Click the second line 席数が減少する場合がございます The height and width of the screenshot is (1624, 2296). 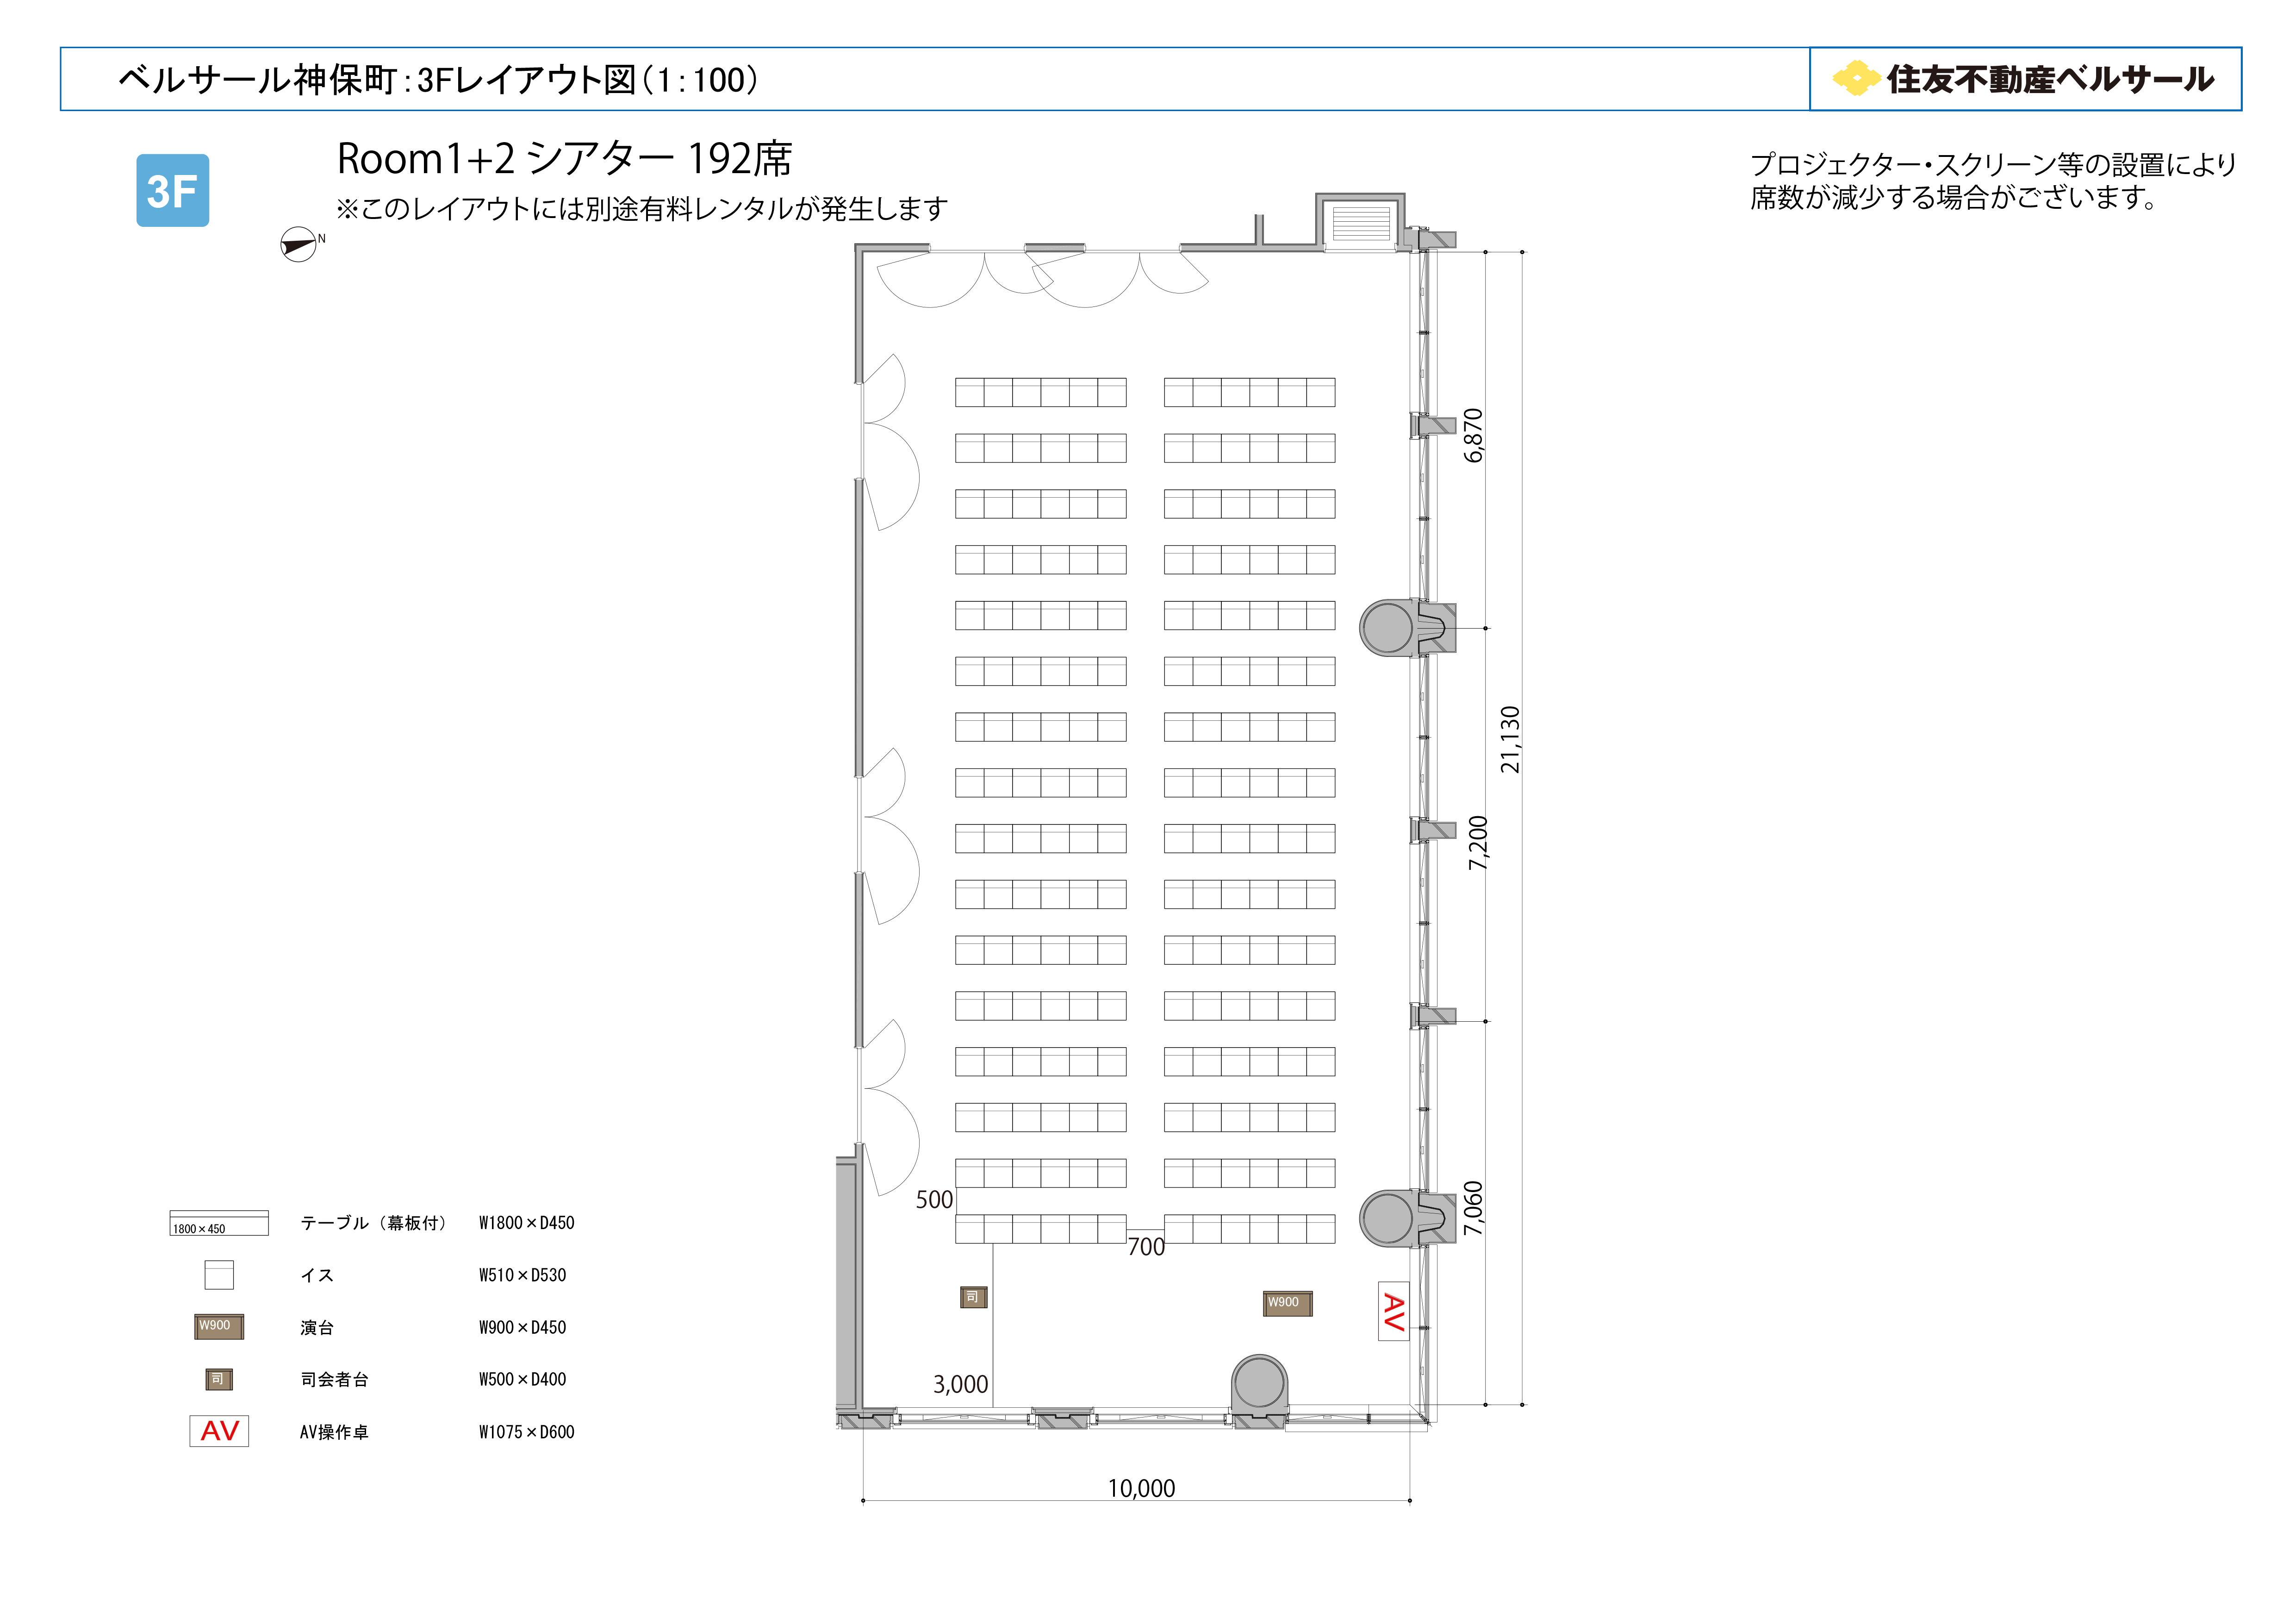pos(1955,197)
